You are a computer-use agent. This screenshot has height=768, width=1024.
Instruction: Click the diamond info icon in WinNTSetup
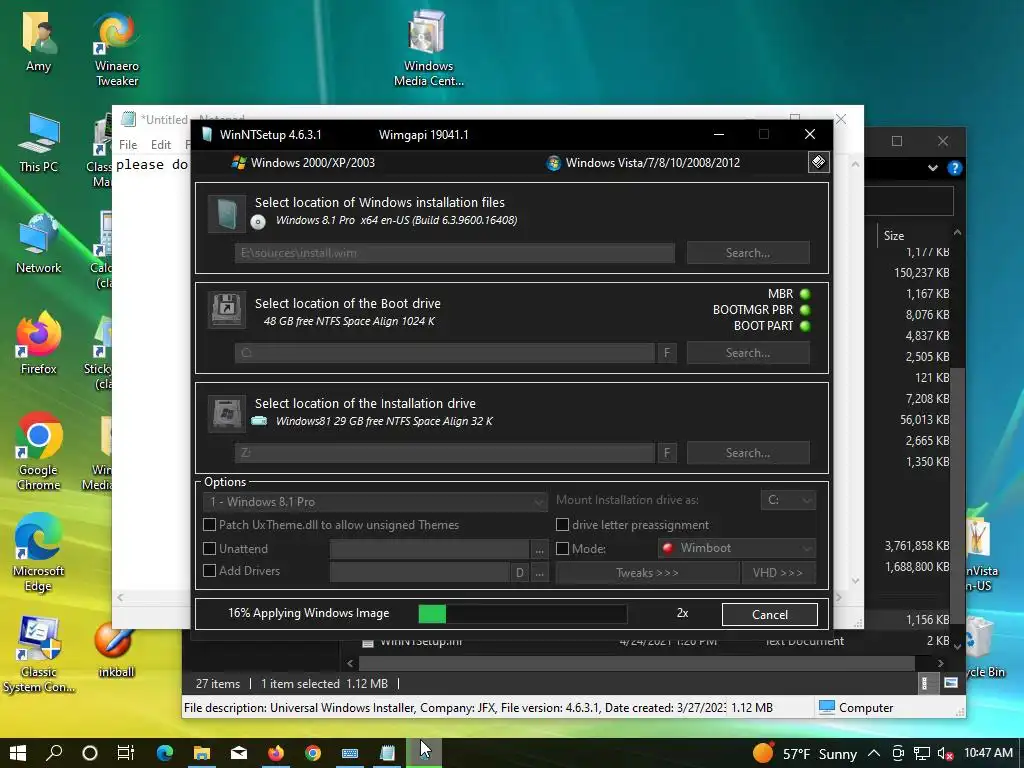pyautogui.click(x=818, y=162)
